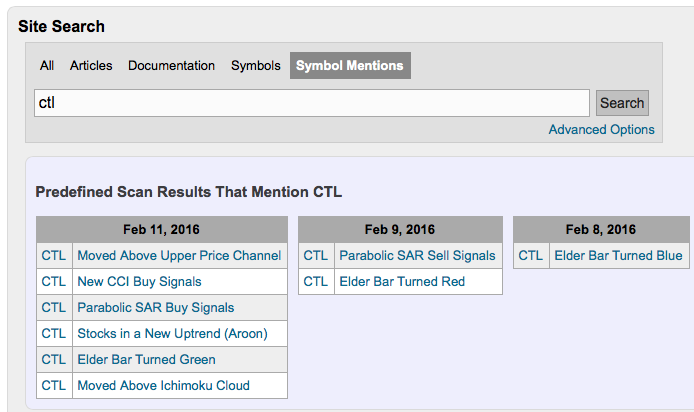This screenshot has height=412, width=694.
Task: Open New CCI Buy Signals scan
Action: coord(139,282)
